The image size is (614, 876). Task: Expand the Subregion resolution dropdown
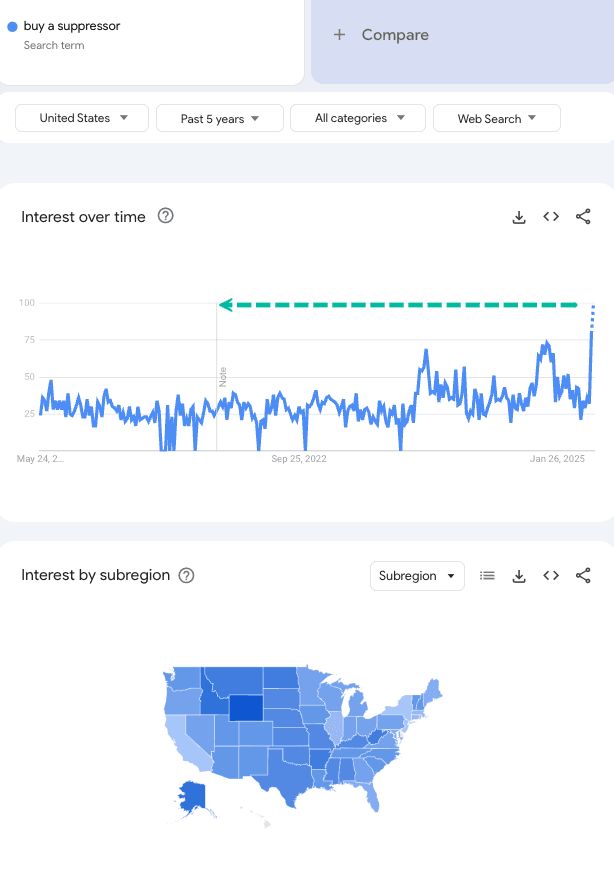(417, 576)
